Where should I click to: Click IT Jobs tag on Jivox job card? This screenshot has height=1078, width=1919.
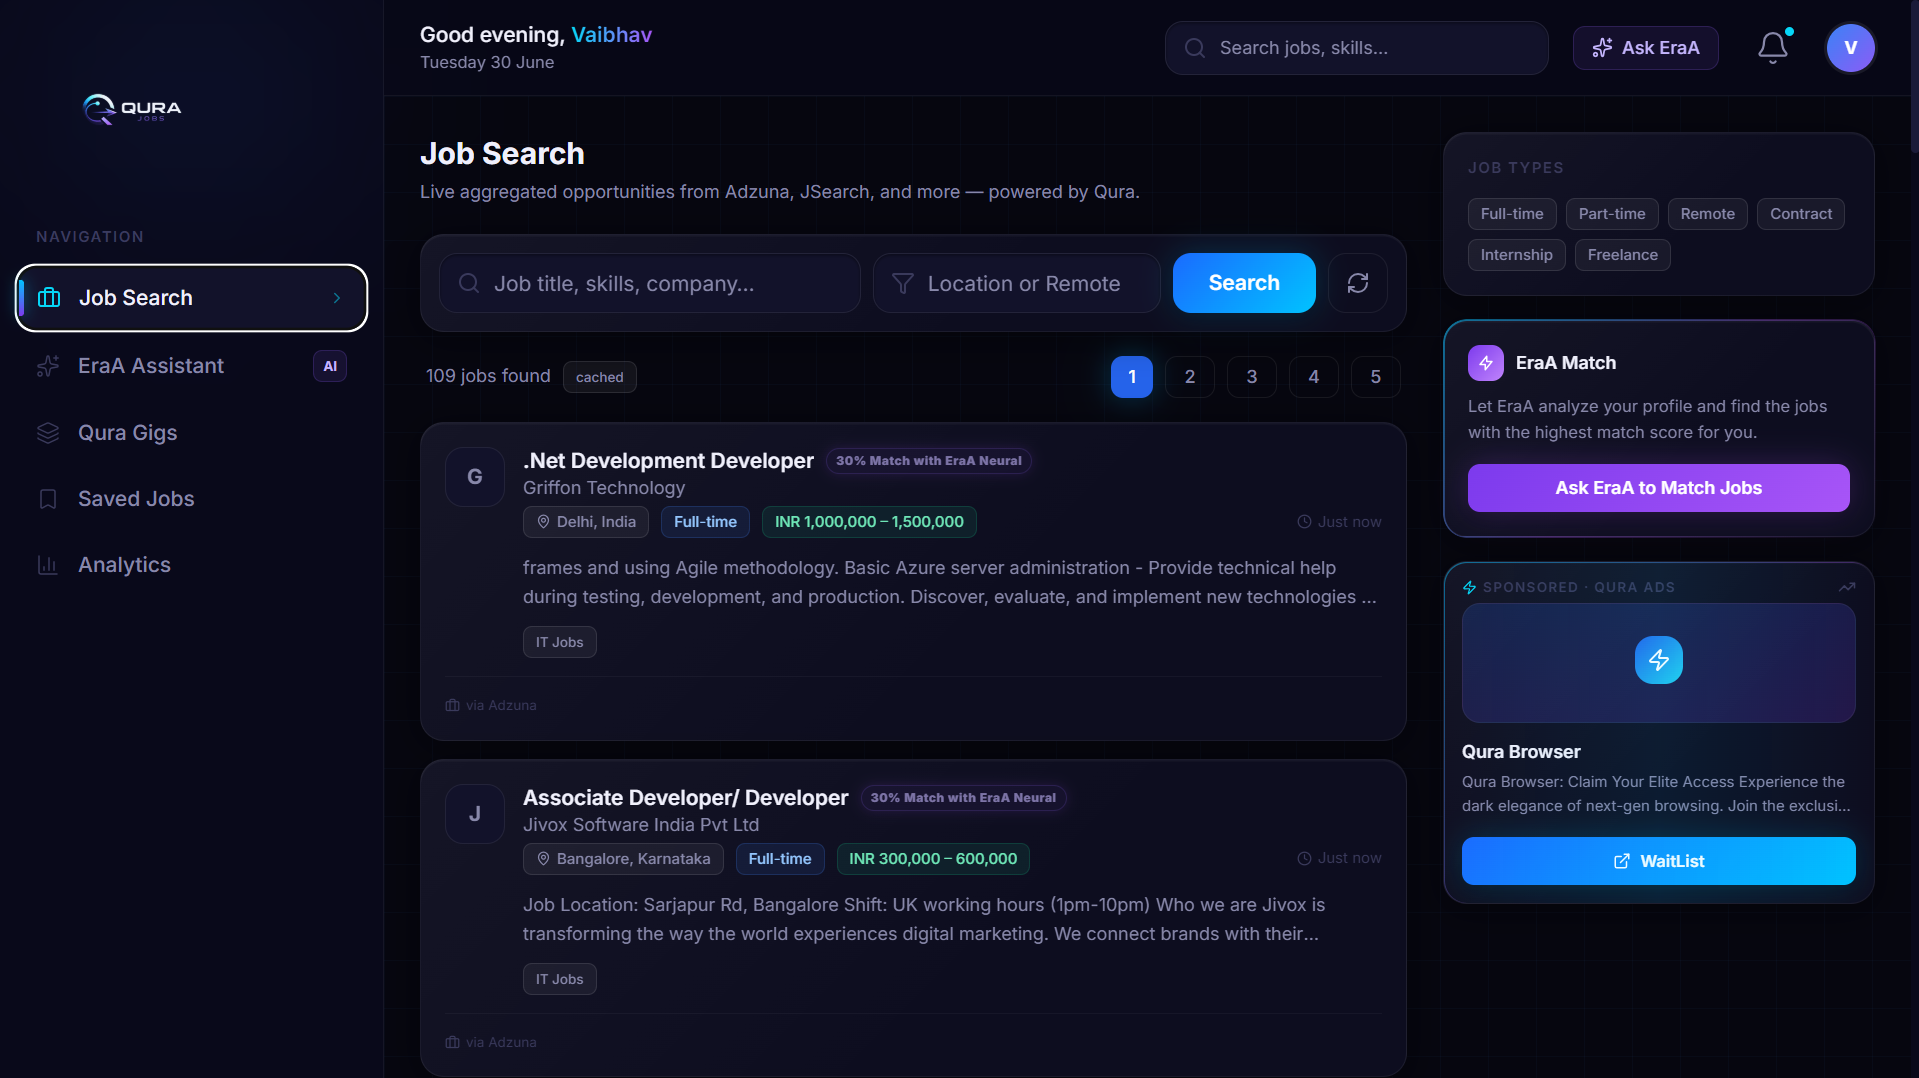point(559,979)
